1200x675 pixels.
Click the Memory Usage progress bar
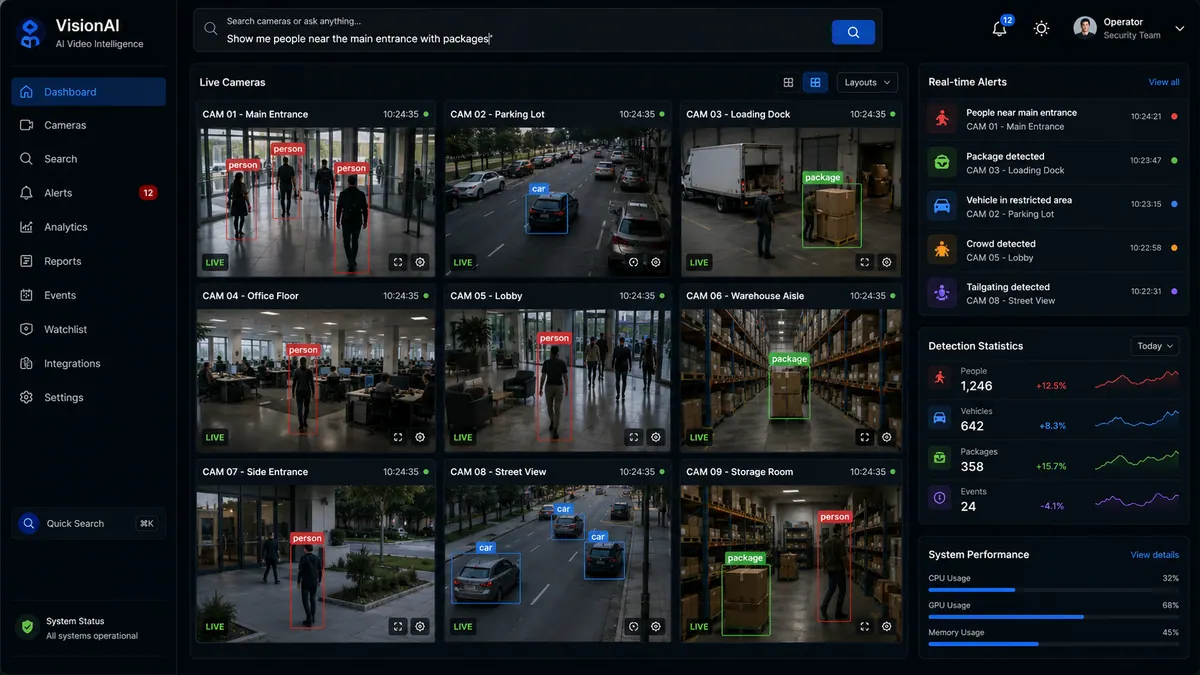(x=1053, y=644)
